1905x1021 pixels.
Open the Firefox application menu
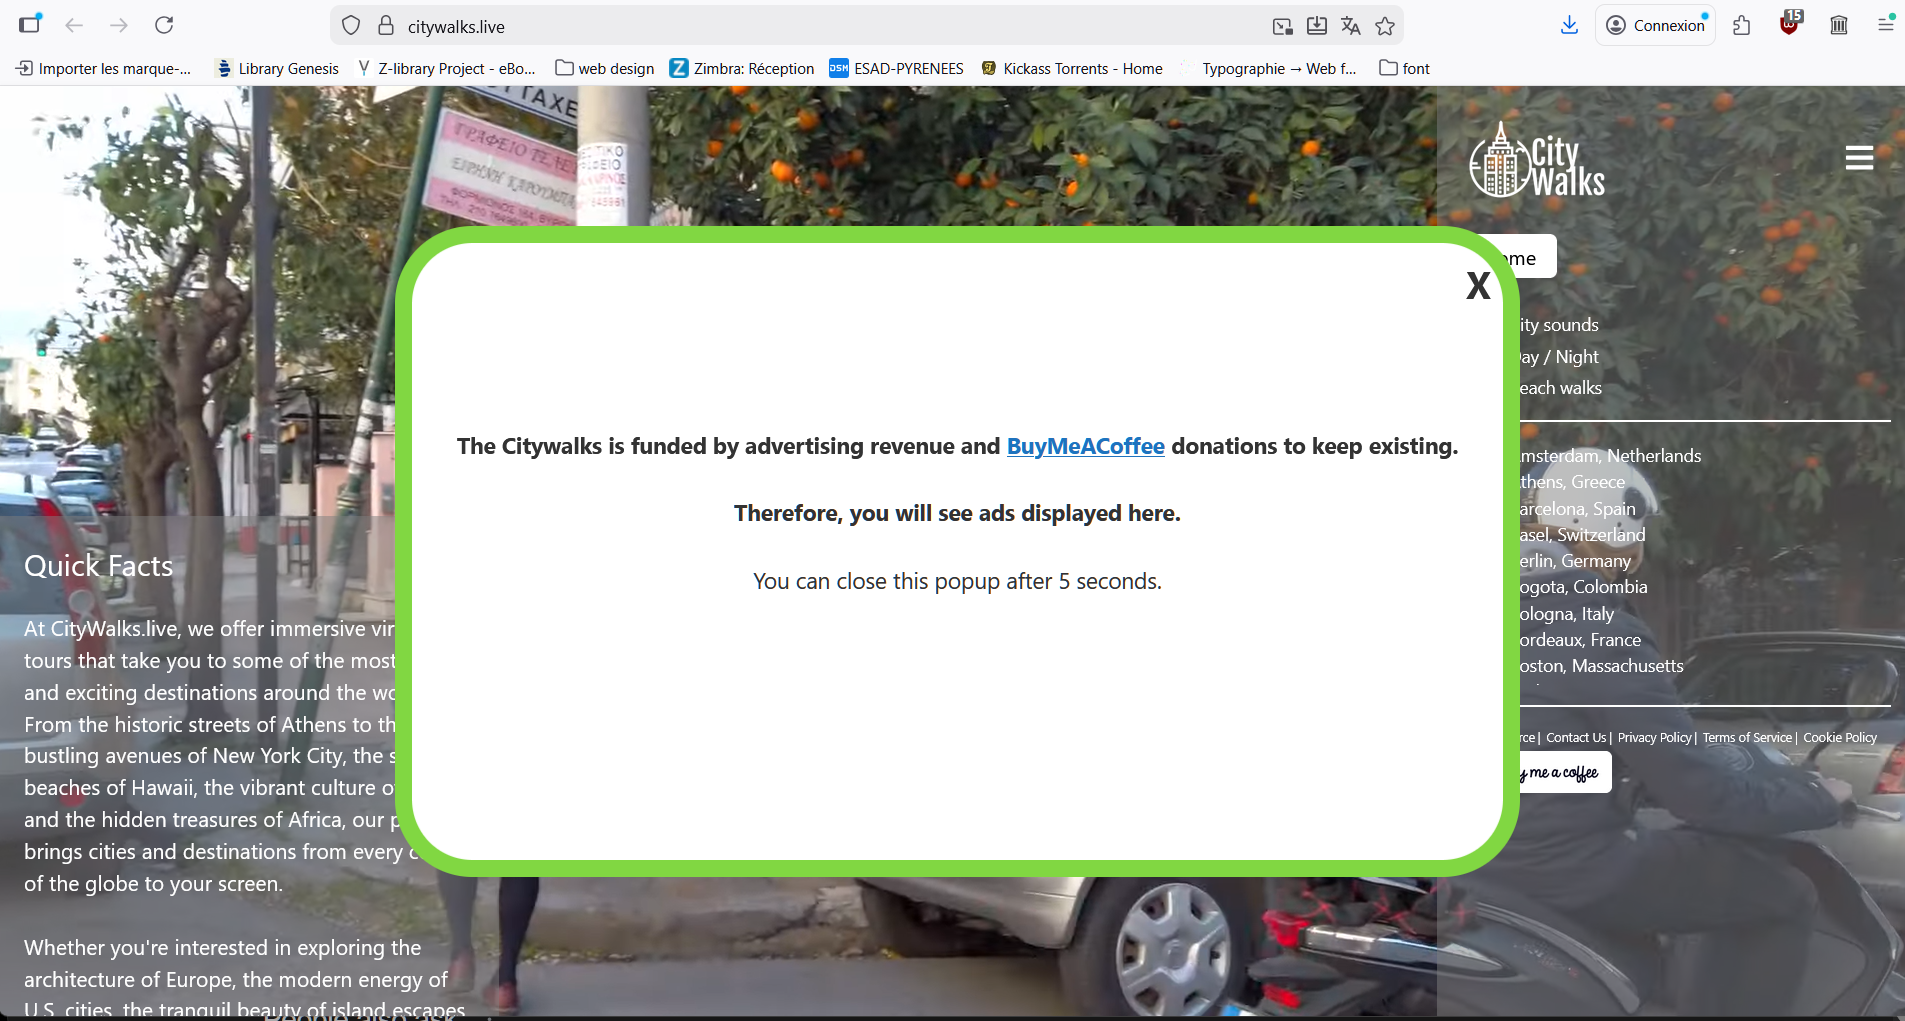click(1885, 25)
